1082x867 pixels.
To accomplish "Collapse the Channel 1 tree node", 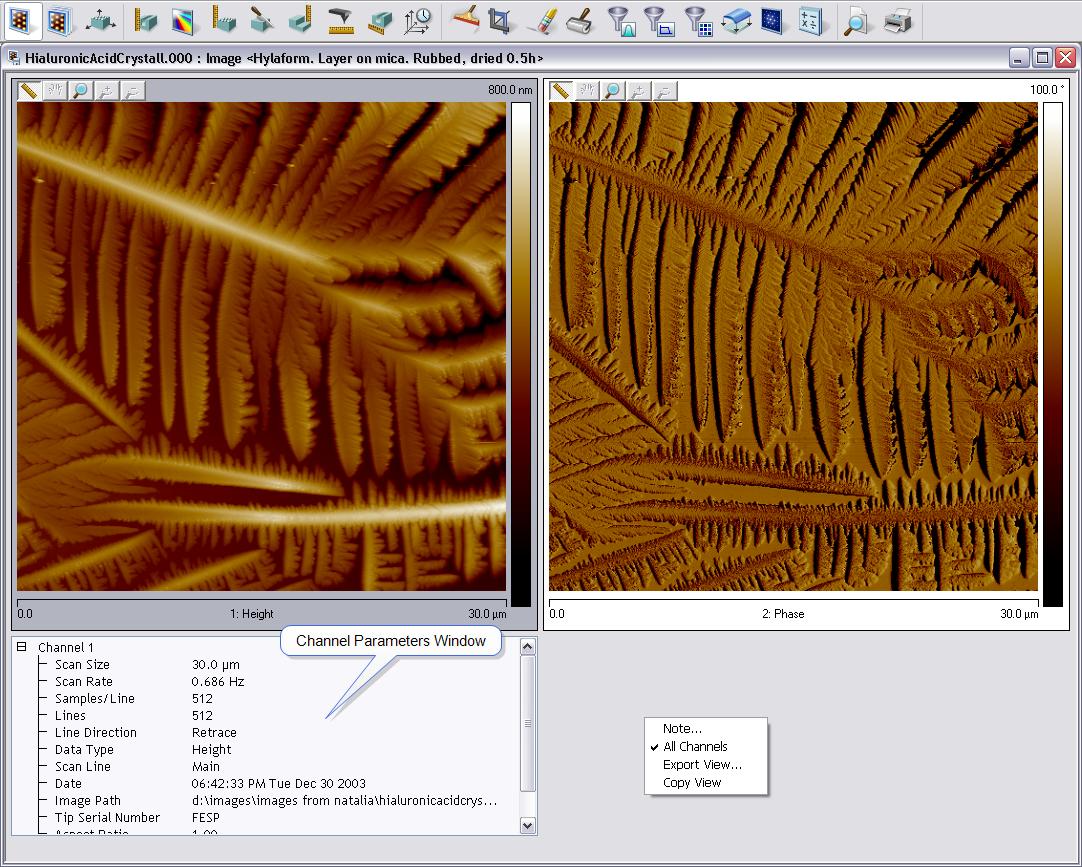I will pos(22,647).
